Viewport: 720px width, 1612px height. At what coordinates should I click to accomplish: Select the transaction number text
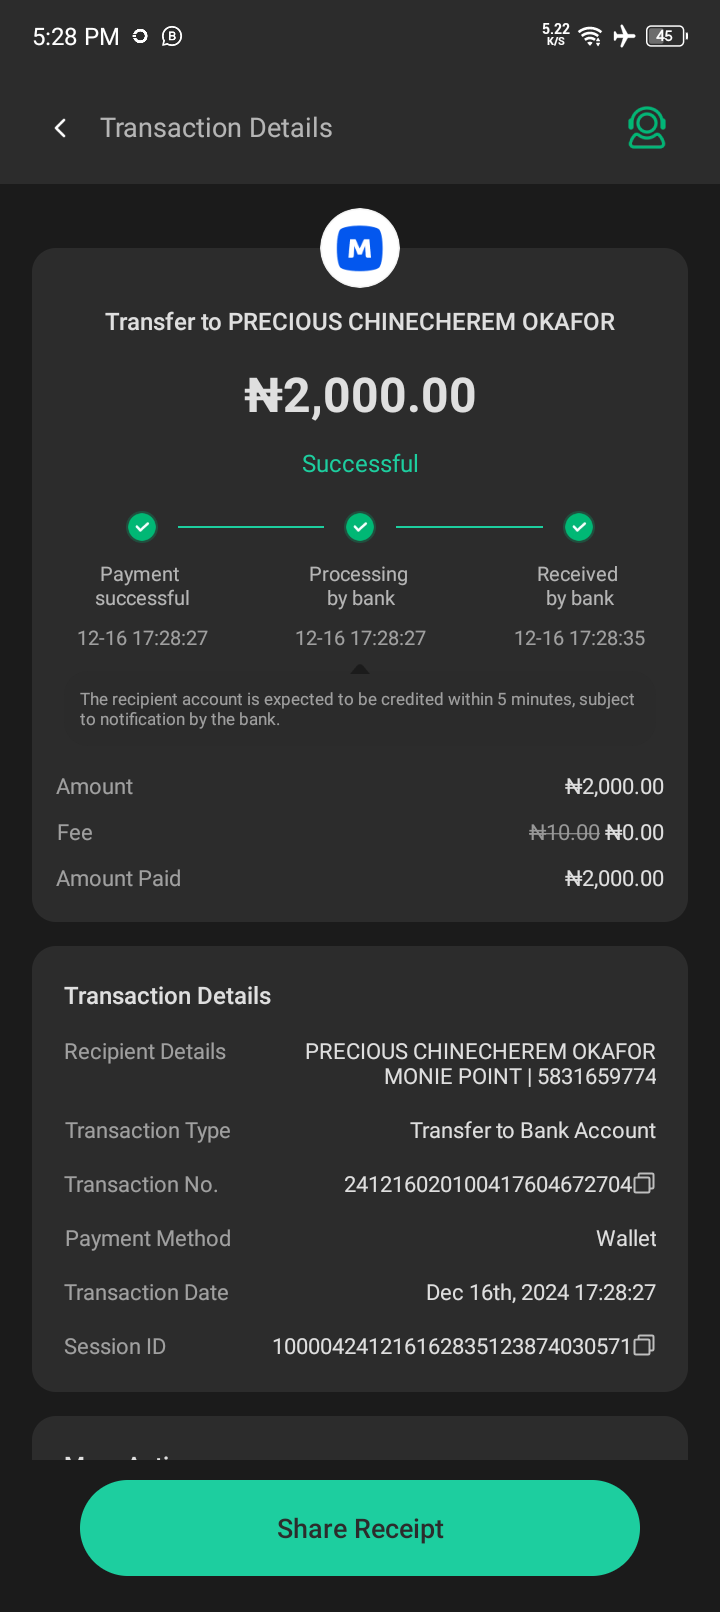pos(488,1184)
